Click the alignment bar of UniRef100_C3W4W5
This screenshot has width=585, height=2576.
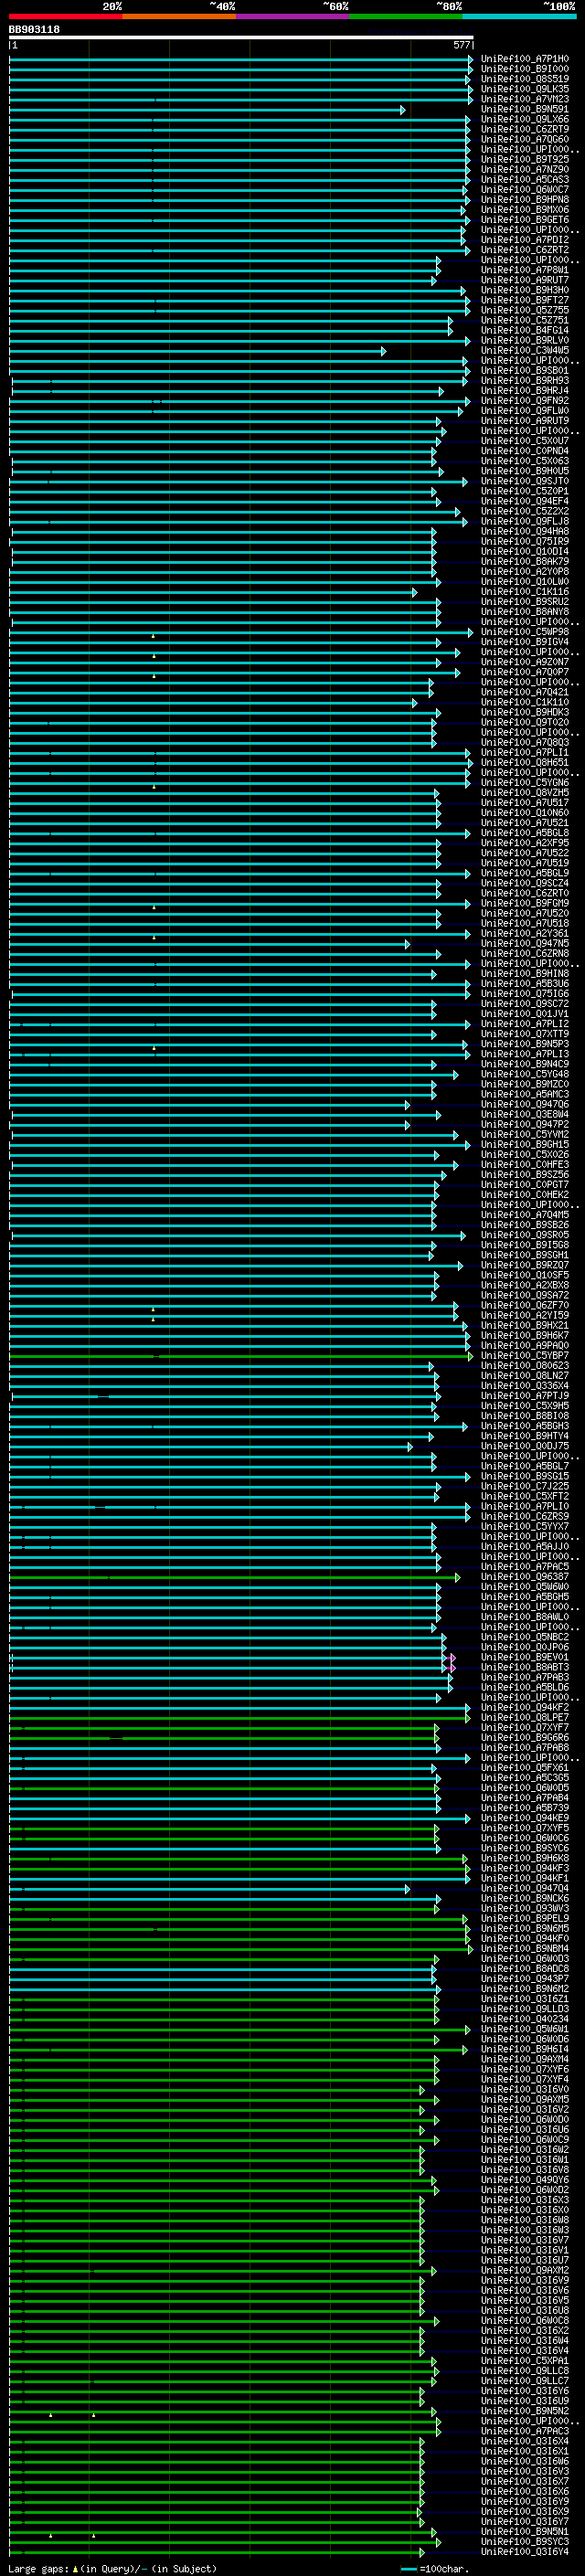point(197,351)
